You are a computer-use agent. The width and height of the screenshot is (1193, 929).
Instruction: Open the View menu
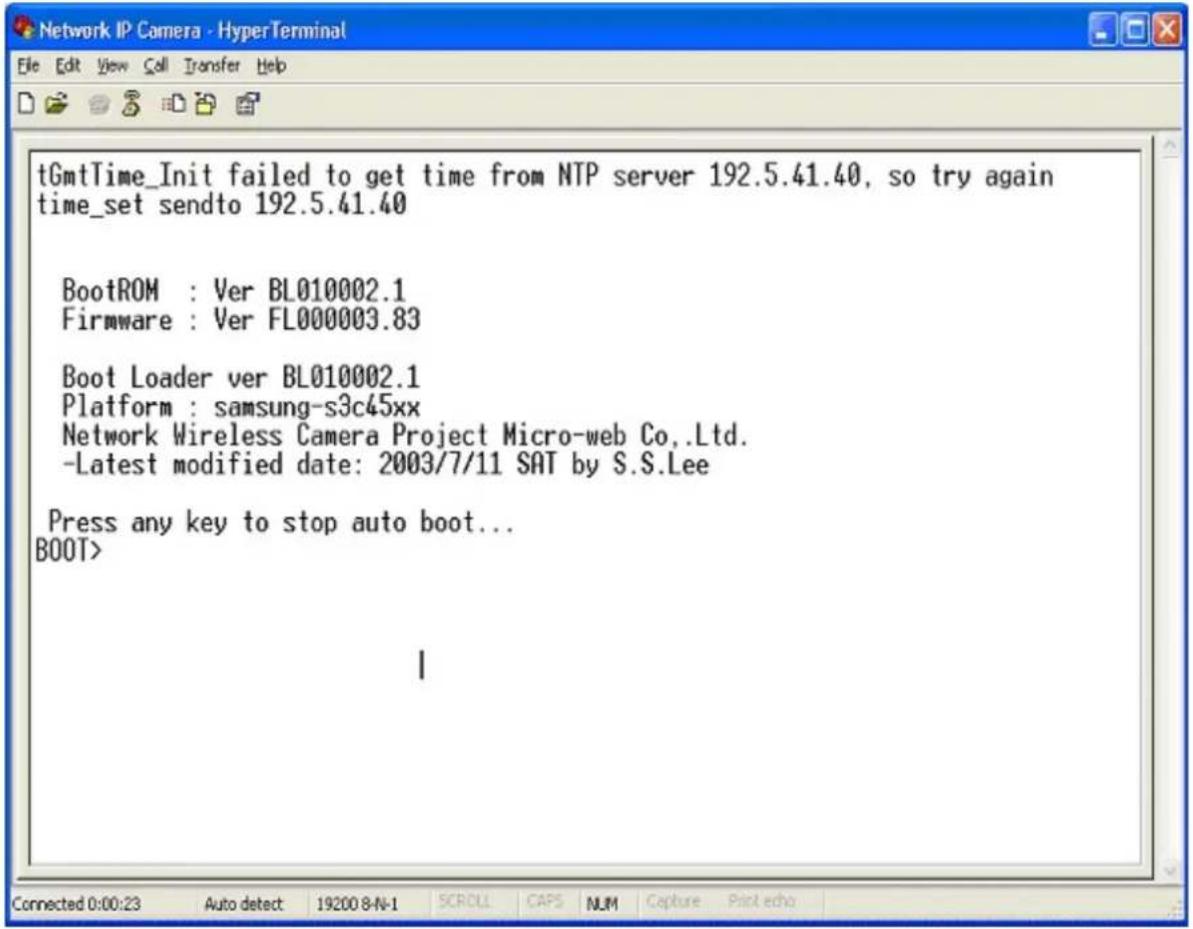112,66
